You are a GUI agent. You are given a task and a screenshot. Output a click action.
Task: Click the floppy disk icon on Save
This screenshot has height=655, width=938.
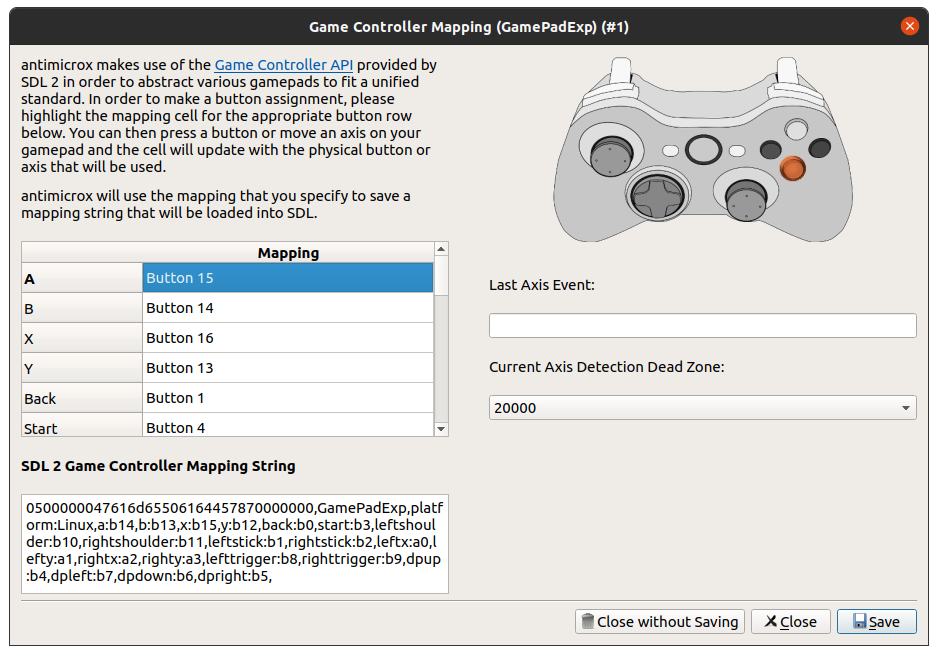click(x=860, y=622)
